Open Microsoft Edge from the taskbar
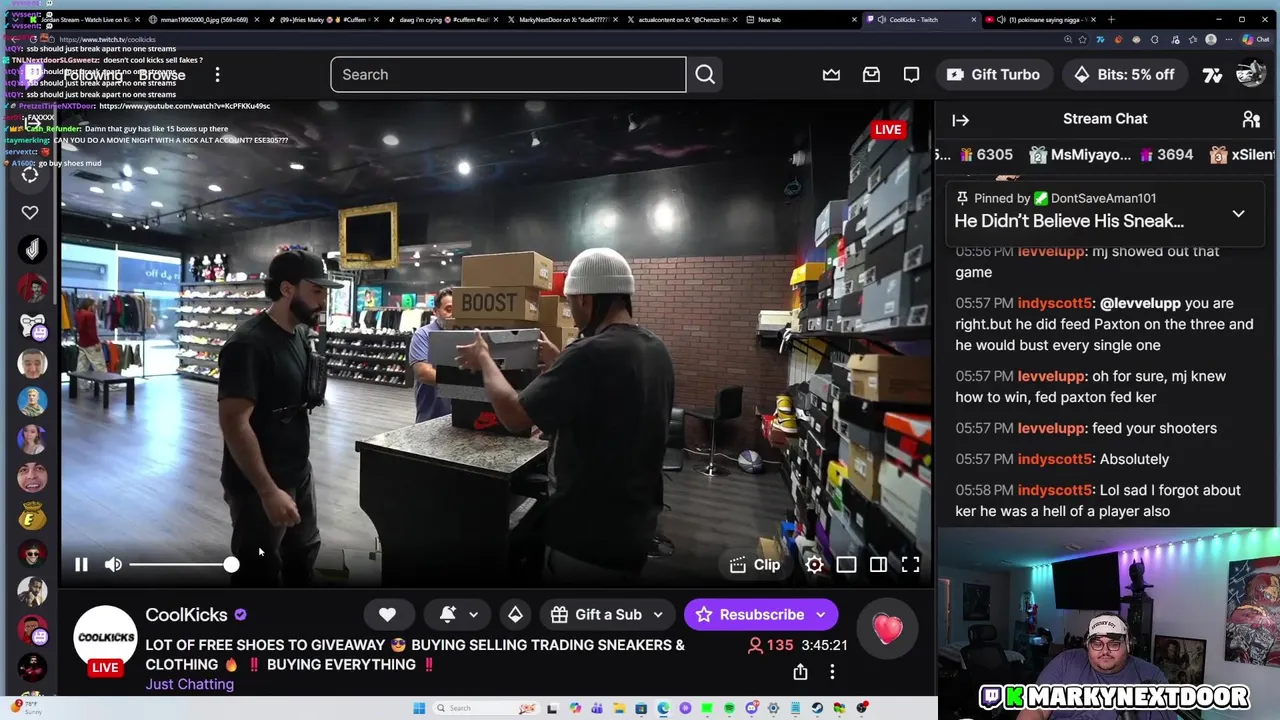The width and height of the screenshot is (1280, 720). [663, 708]
